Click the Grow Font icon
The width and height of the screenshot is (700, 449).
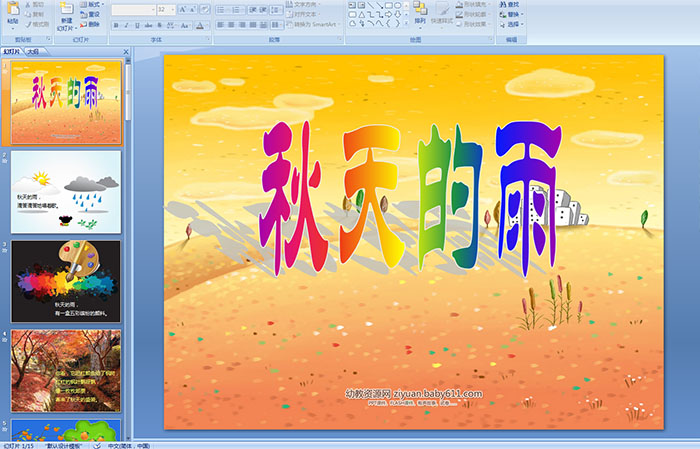183,9
